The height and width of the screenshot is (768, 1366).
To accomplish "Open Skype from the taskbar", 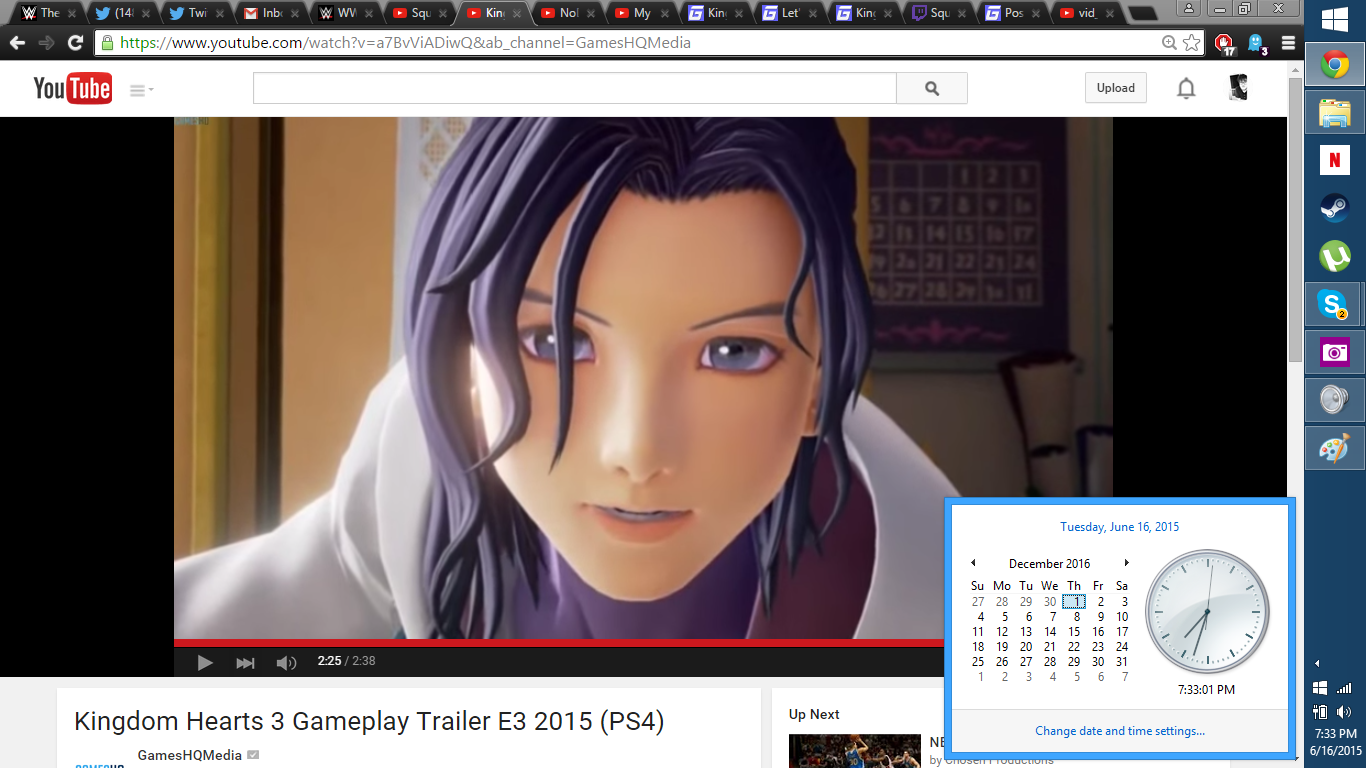I will pyautogui.click(x=1334, y=304).
